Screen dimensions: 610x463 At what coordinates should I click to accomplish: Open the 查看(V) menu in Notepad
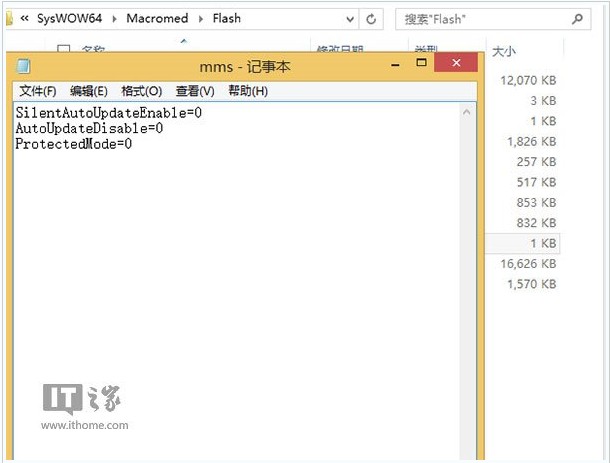point(195,91)
